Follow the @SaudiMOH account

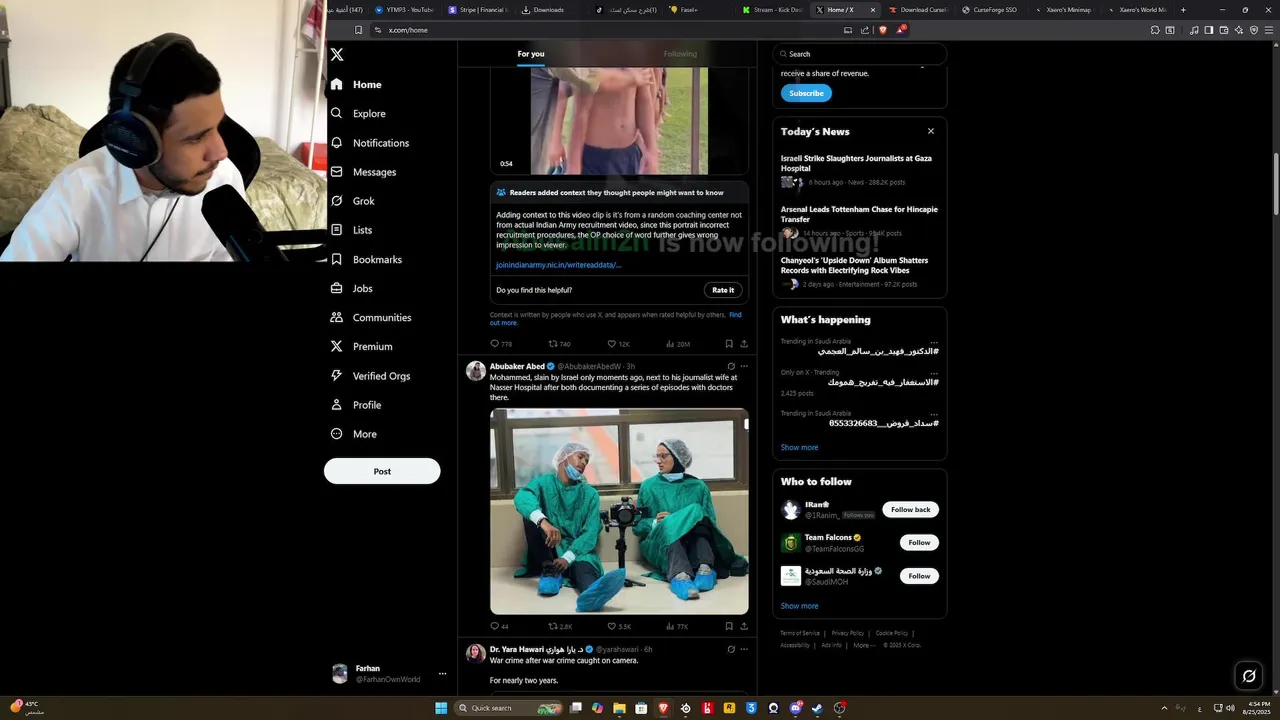[x=919, y=576]
